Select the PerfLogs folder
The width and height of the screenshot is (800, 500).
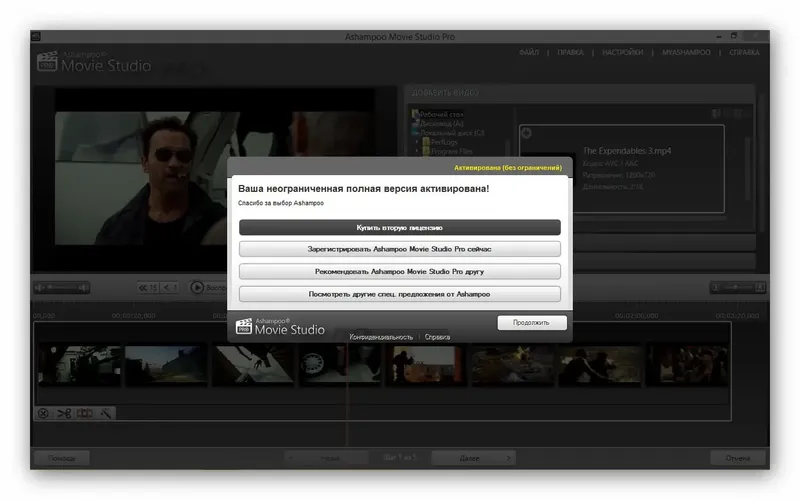pyautogui.click(x=444, y=142)
